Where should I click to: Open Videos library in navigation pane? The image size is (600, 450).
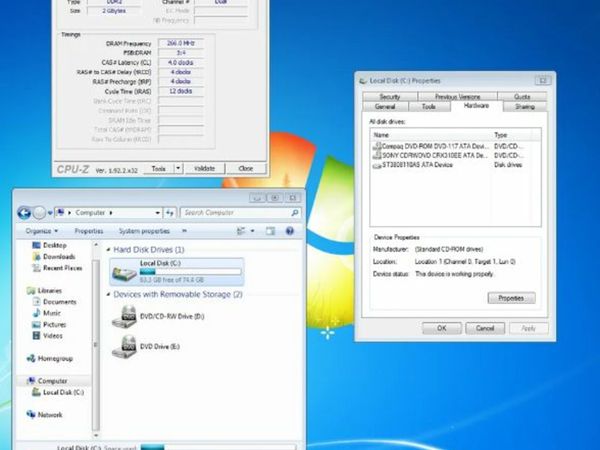pyautogui.click(x=48, y=336)
